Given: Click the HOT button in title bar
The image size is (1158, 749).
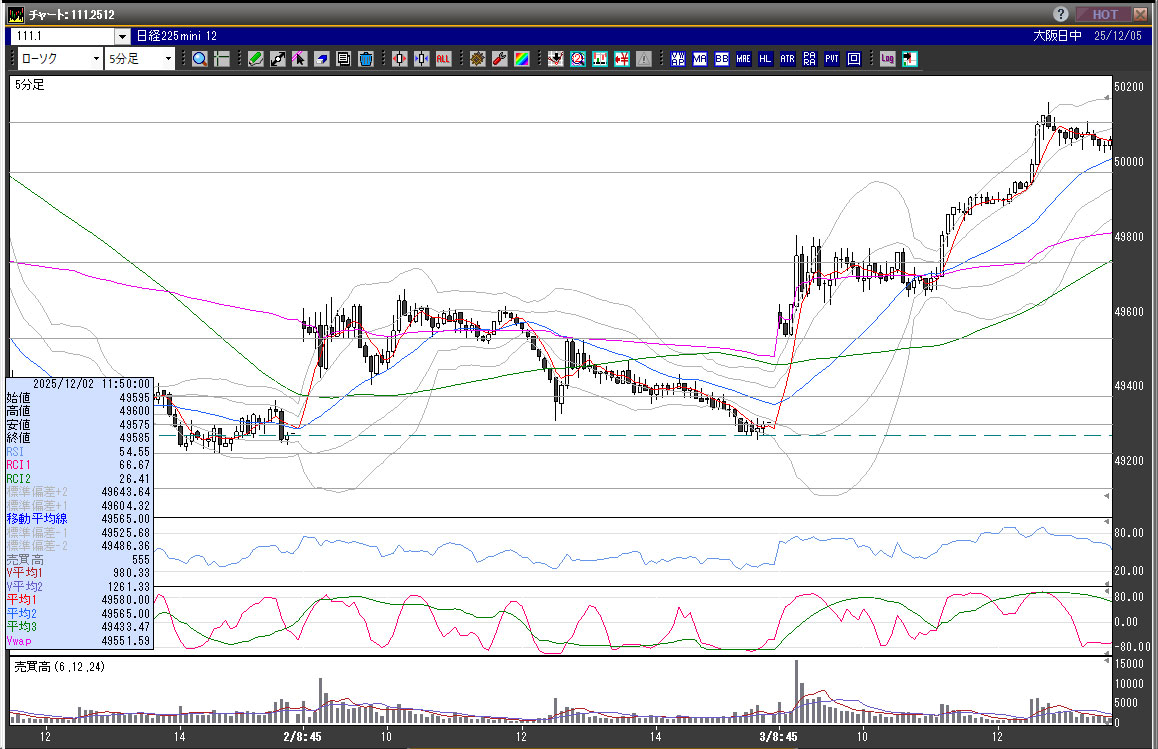Looking at the screenshot, I should tap(1105, 14).
